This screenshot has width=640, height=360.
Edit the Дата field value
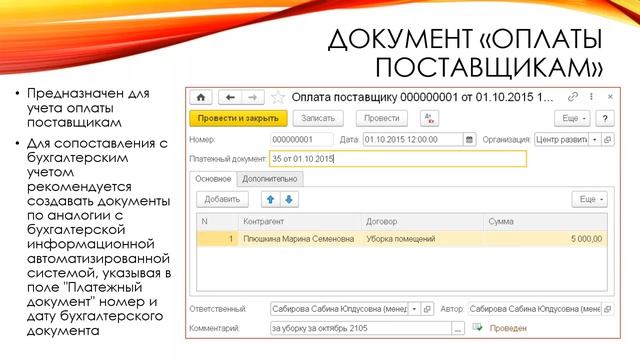413,140
